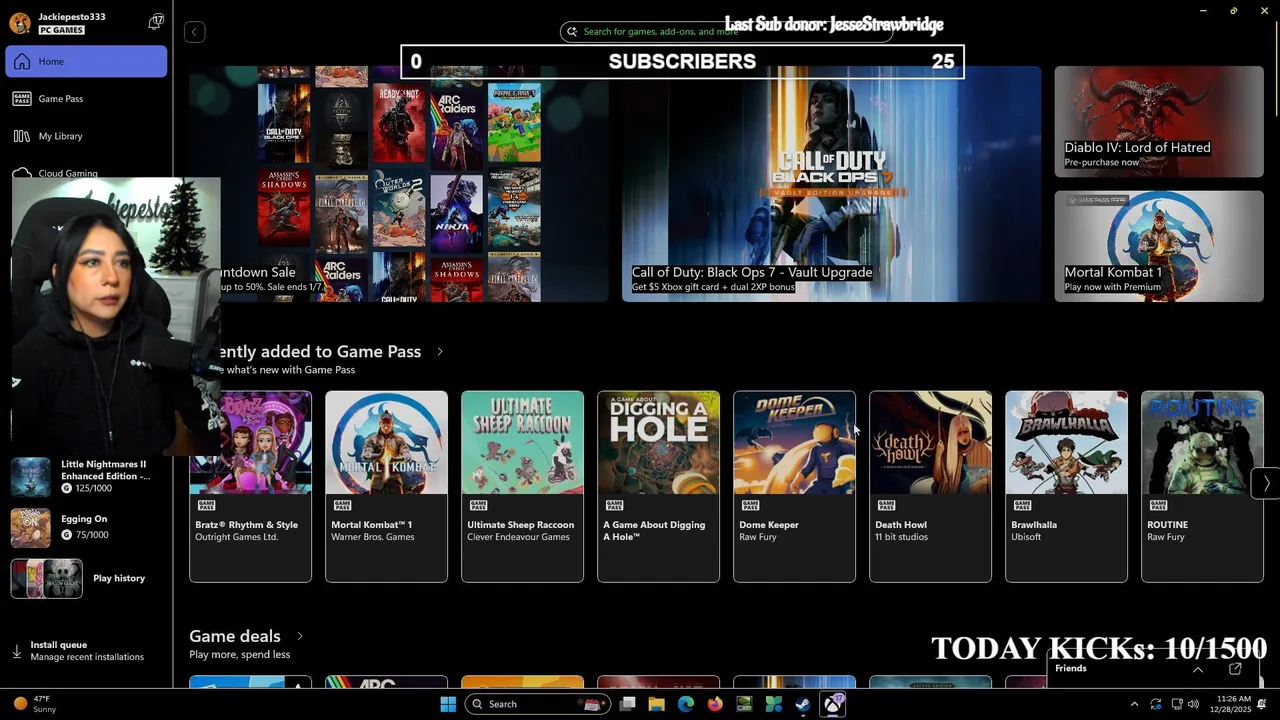Click the install queue download icon
The width and height of the screenshot is (1280, 720).
tap(17, 651)
